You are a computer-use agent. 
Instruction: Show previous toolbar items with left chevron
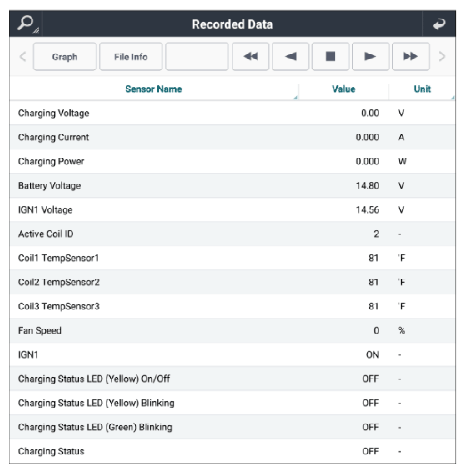click(23, 56)
